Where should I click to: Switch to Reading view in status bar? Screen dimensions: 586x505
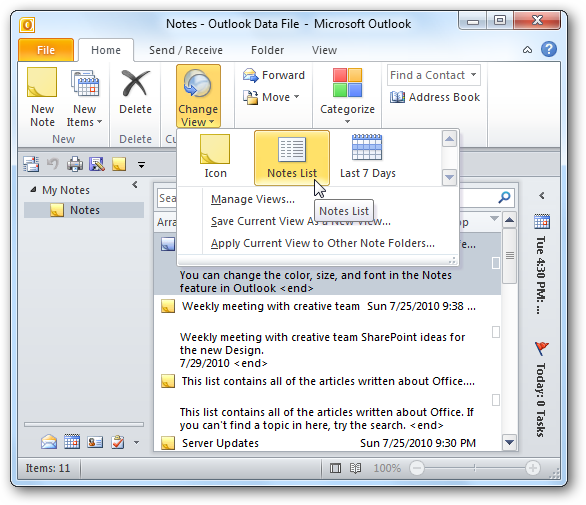355,468
